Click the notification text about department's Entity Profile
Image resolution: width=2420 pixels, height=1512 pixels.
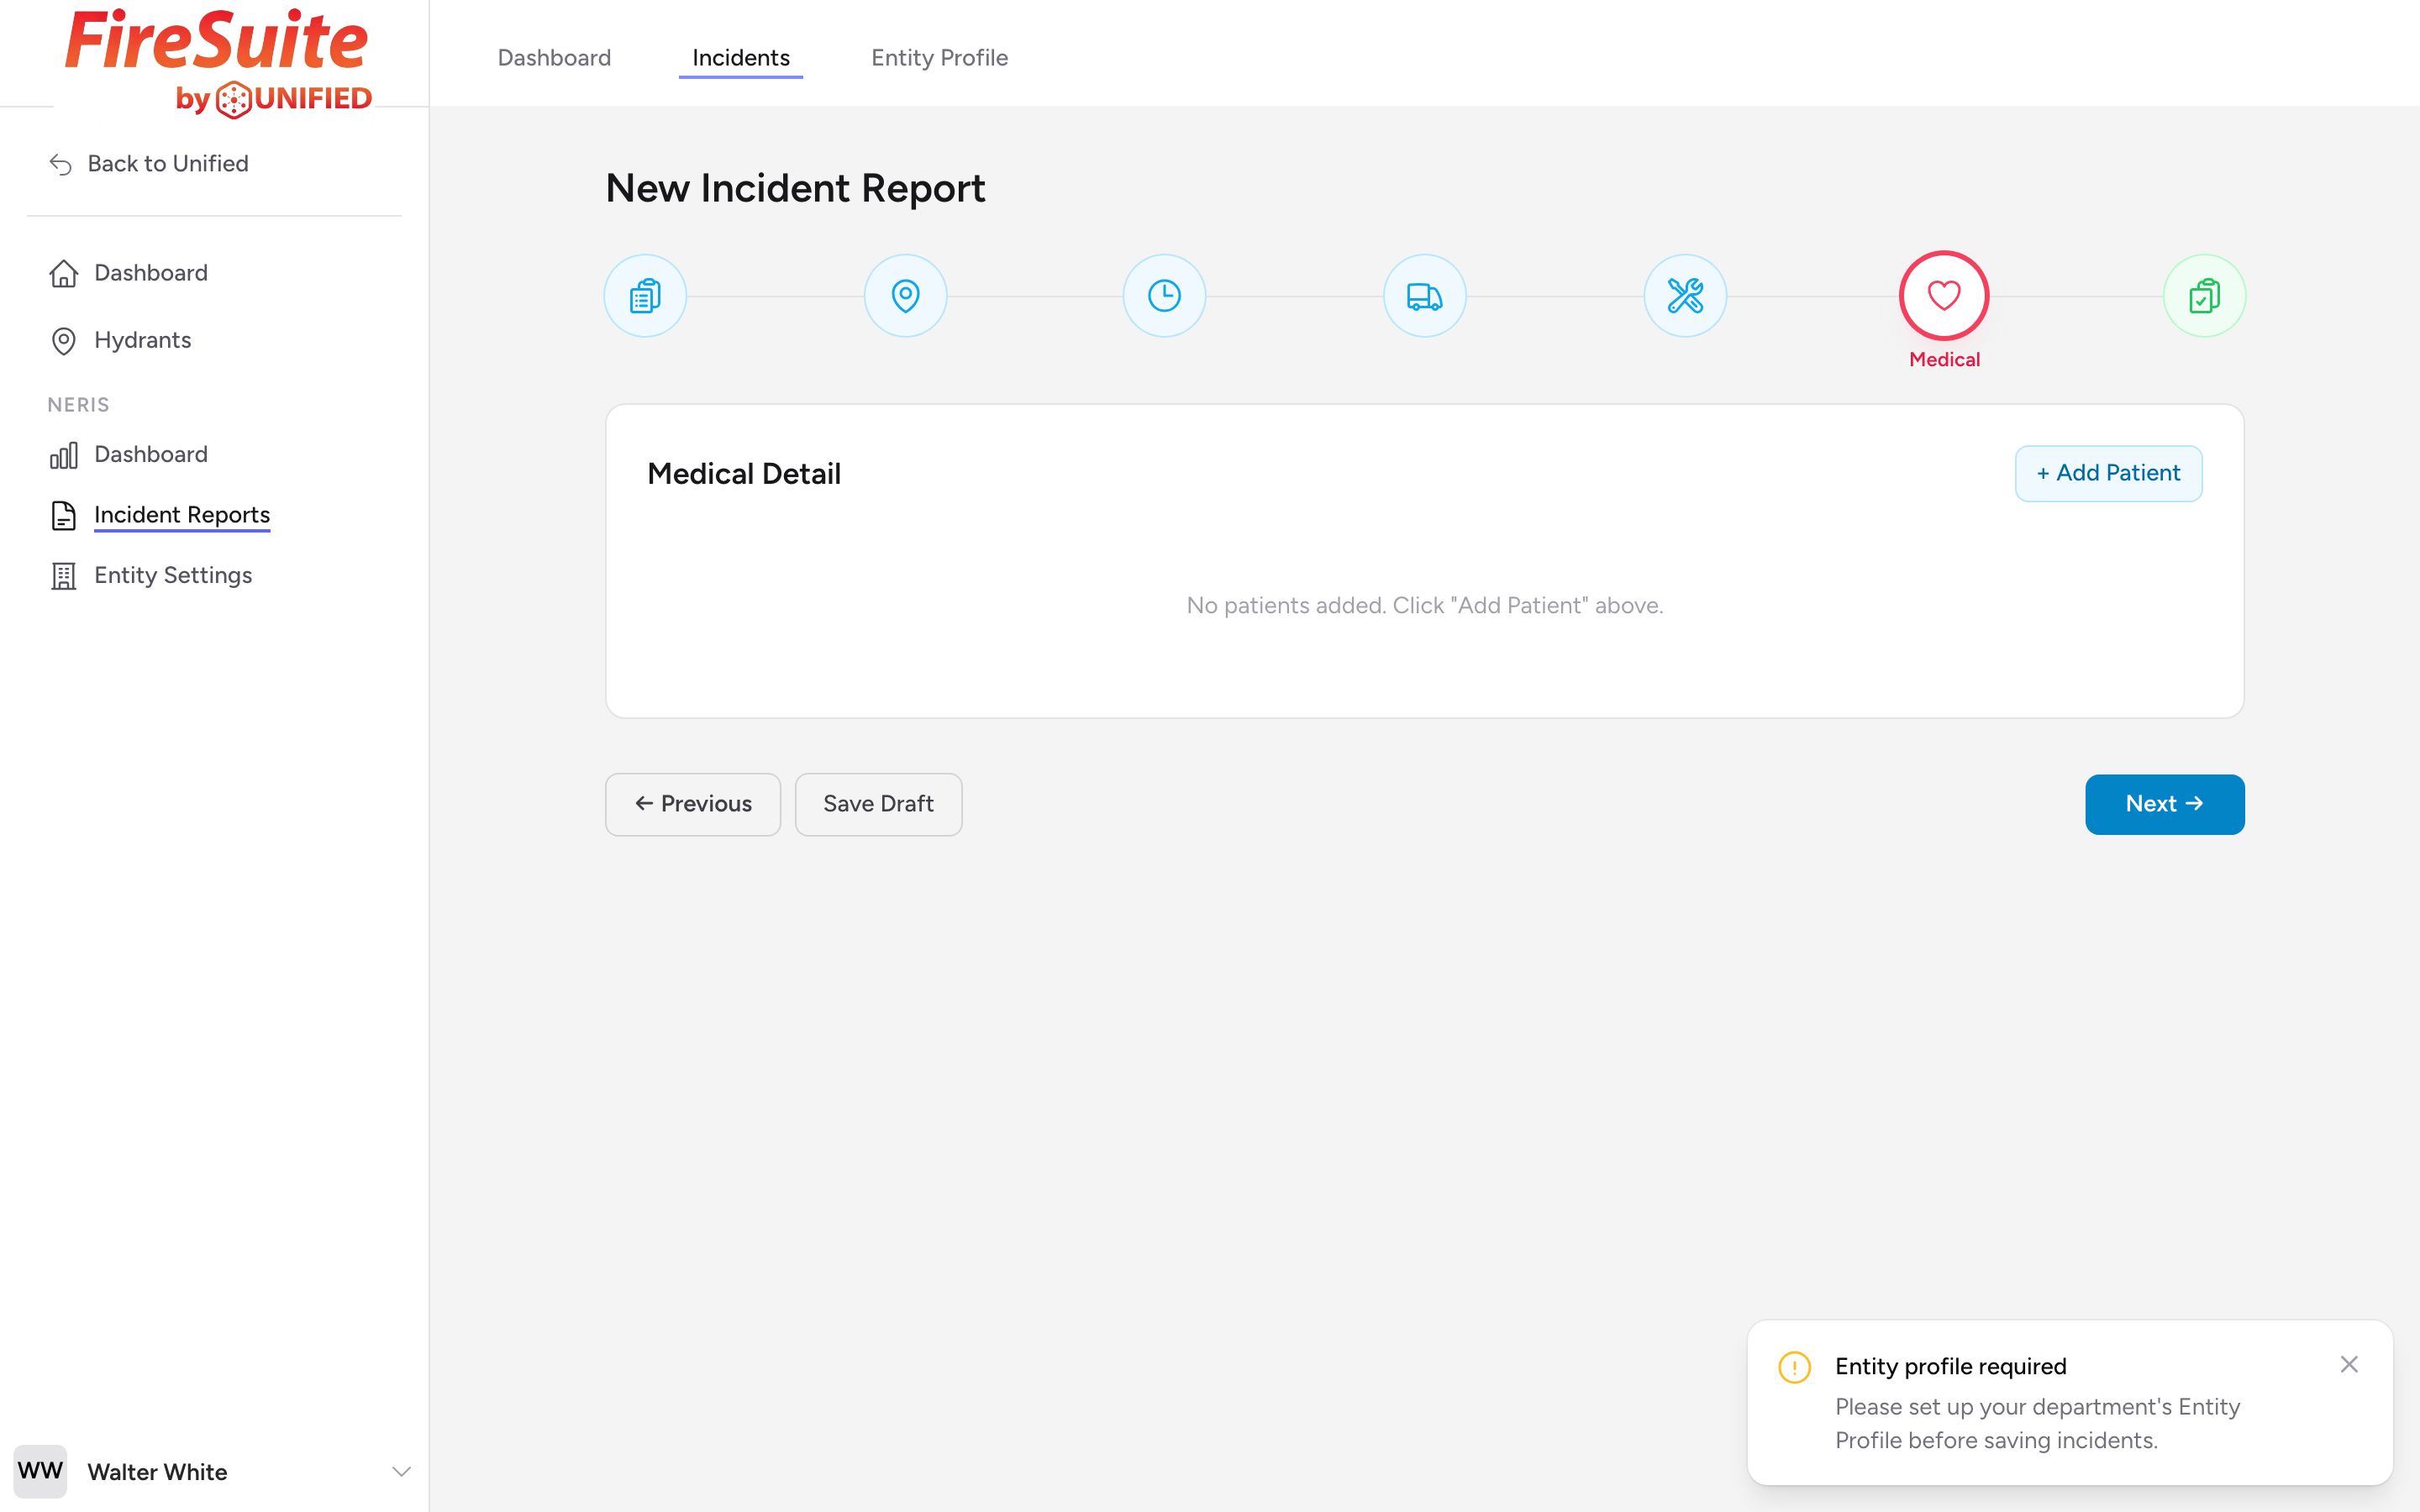click(x=2037, y=1424)
